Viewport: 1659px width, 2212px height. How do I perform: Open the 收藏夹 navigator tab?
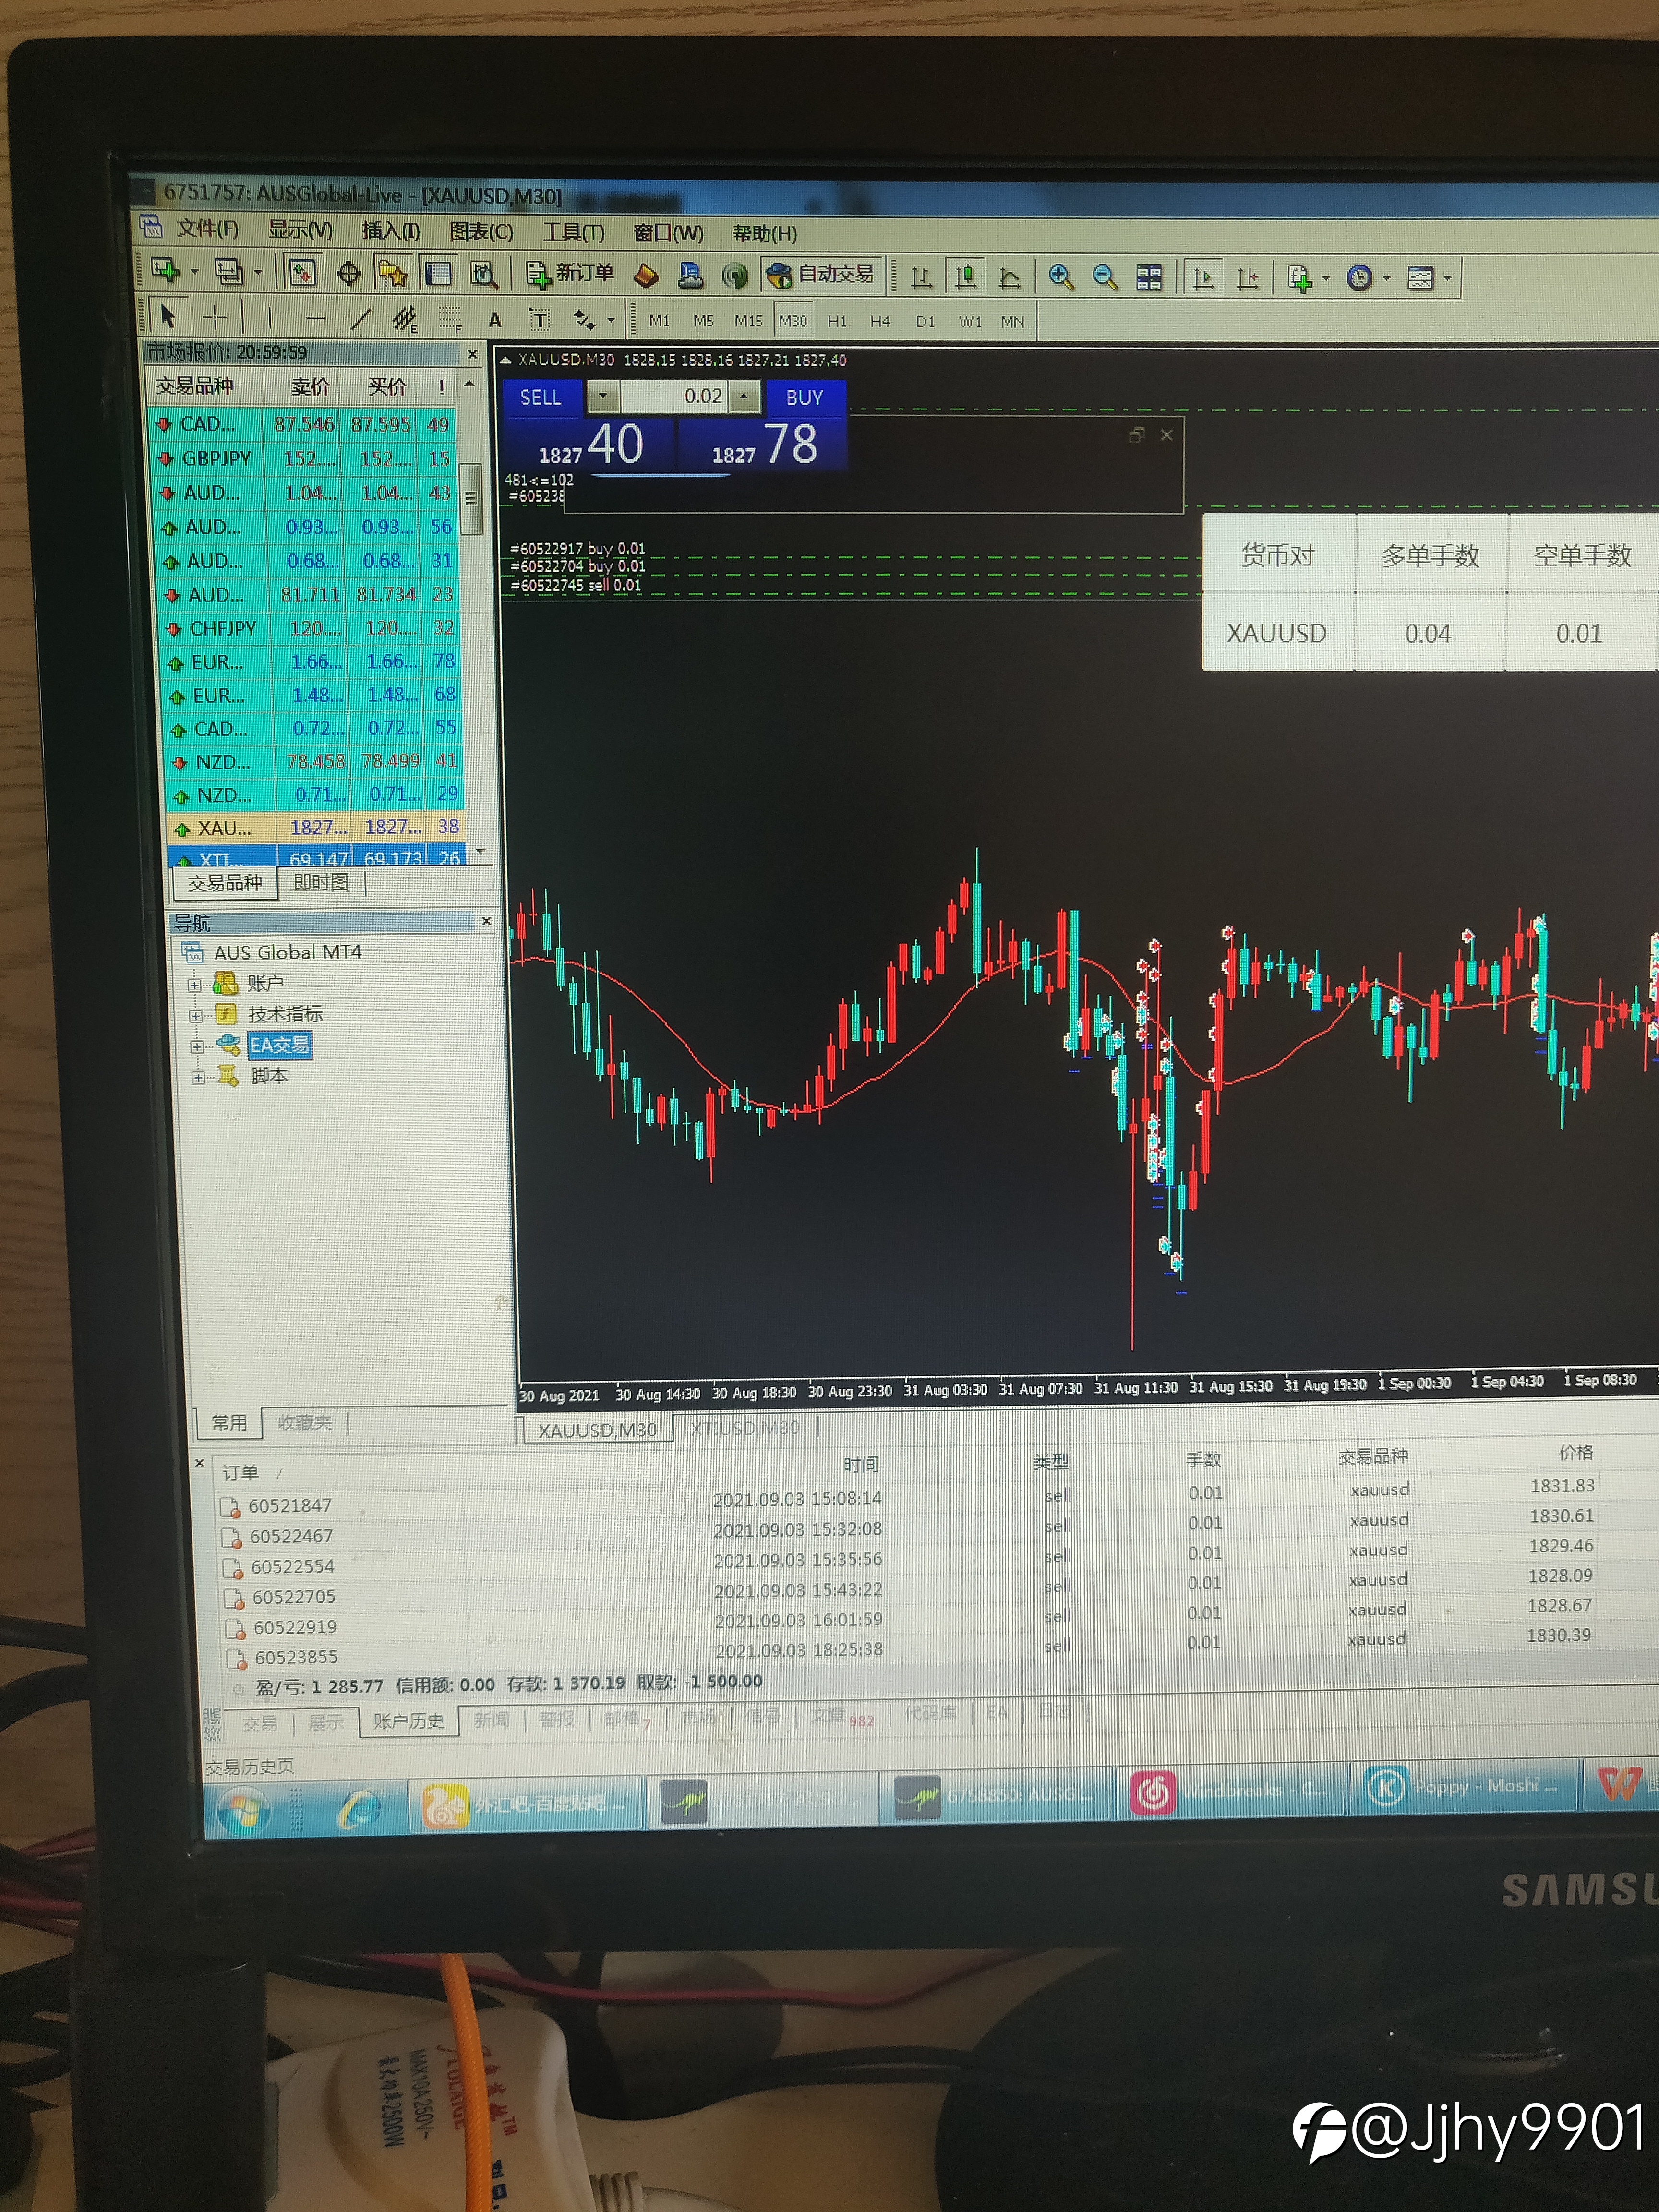tap(304, 1422)
